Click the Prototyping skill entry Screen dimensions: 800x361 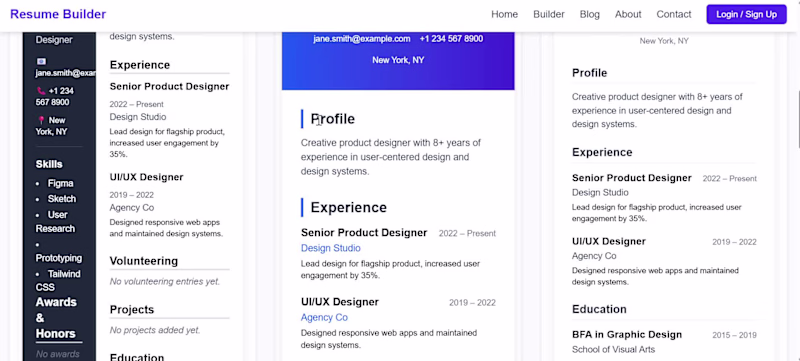point(59,258)
